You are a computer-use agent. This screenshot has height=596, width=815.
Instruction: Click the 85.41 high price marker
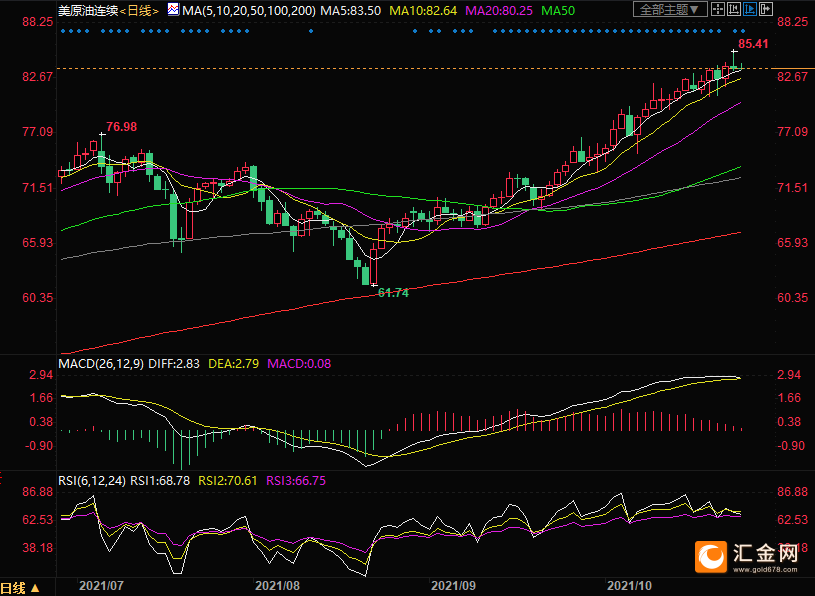[753, 44]
